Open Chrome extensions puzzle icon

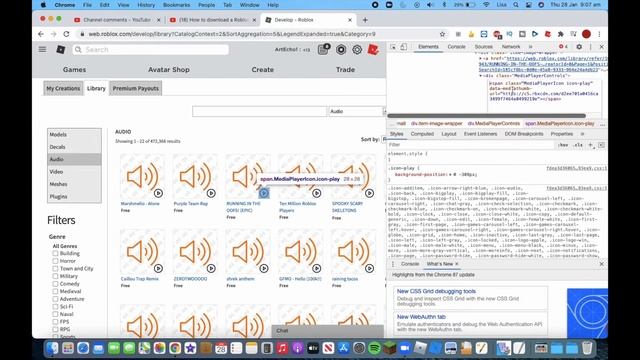pyautogui.click(x=560, y=34)
